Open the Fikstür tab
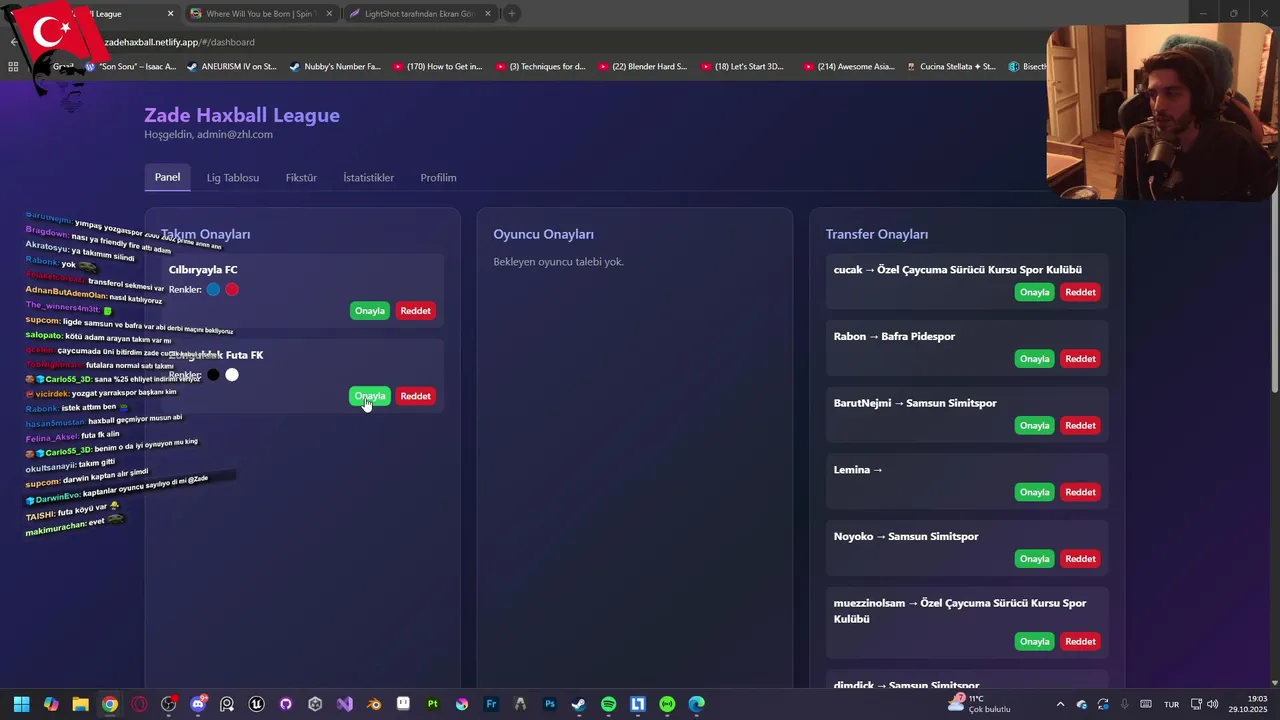 301,178
